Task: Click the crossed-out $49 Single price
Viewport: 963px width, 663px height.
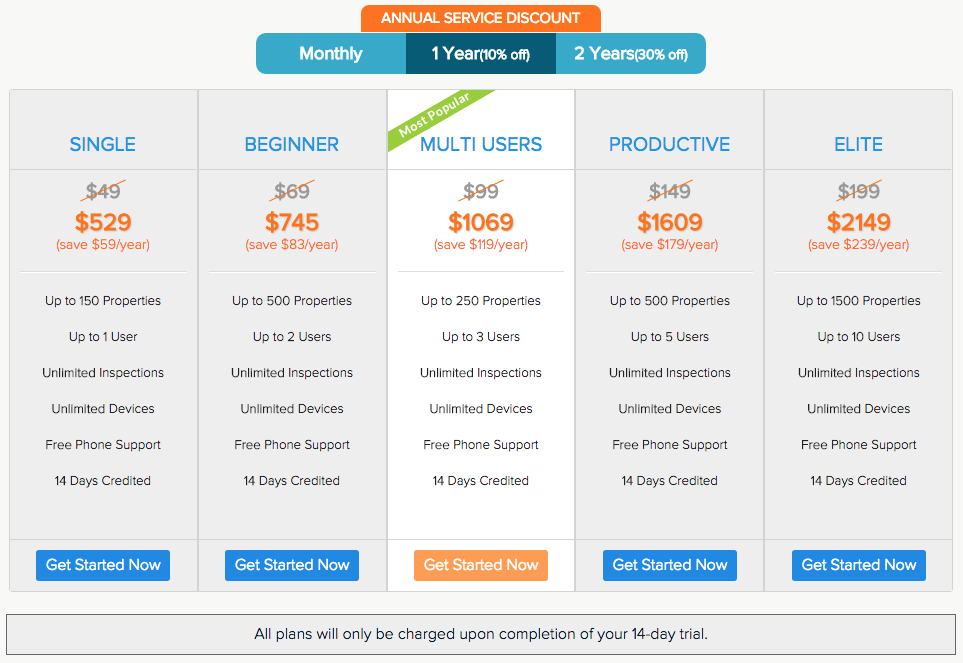Action: tap(103, 191)
